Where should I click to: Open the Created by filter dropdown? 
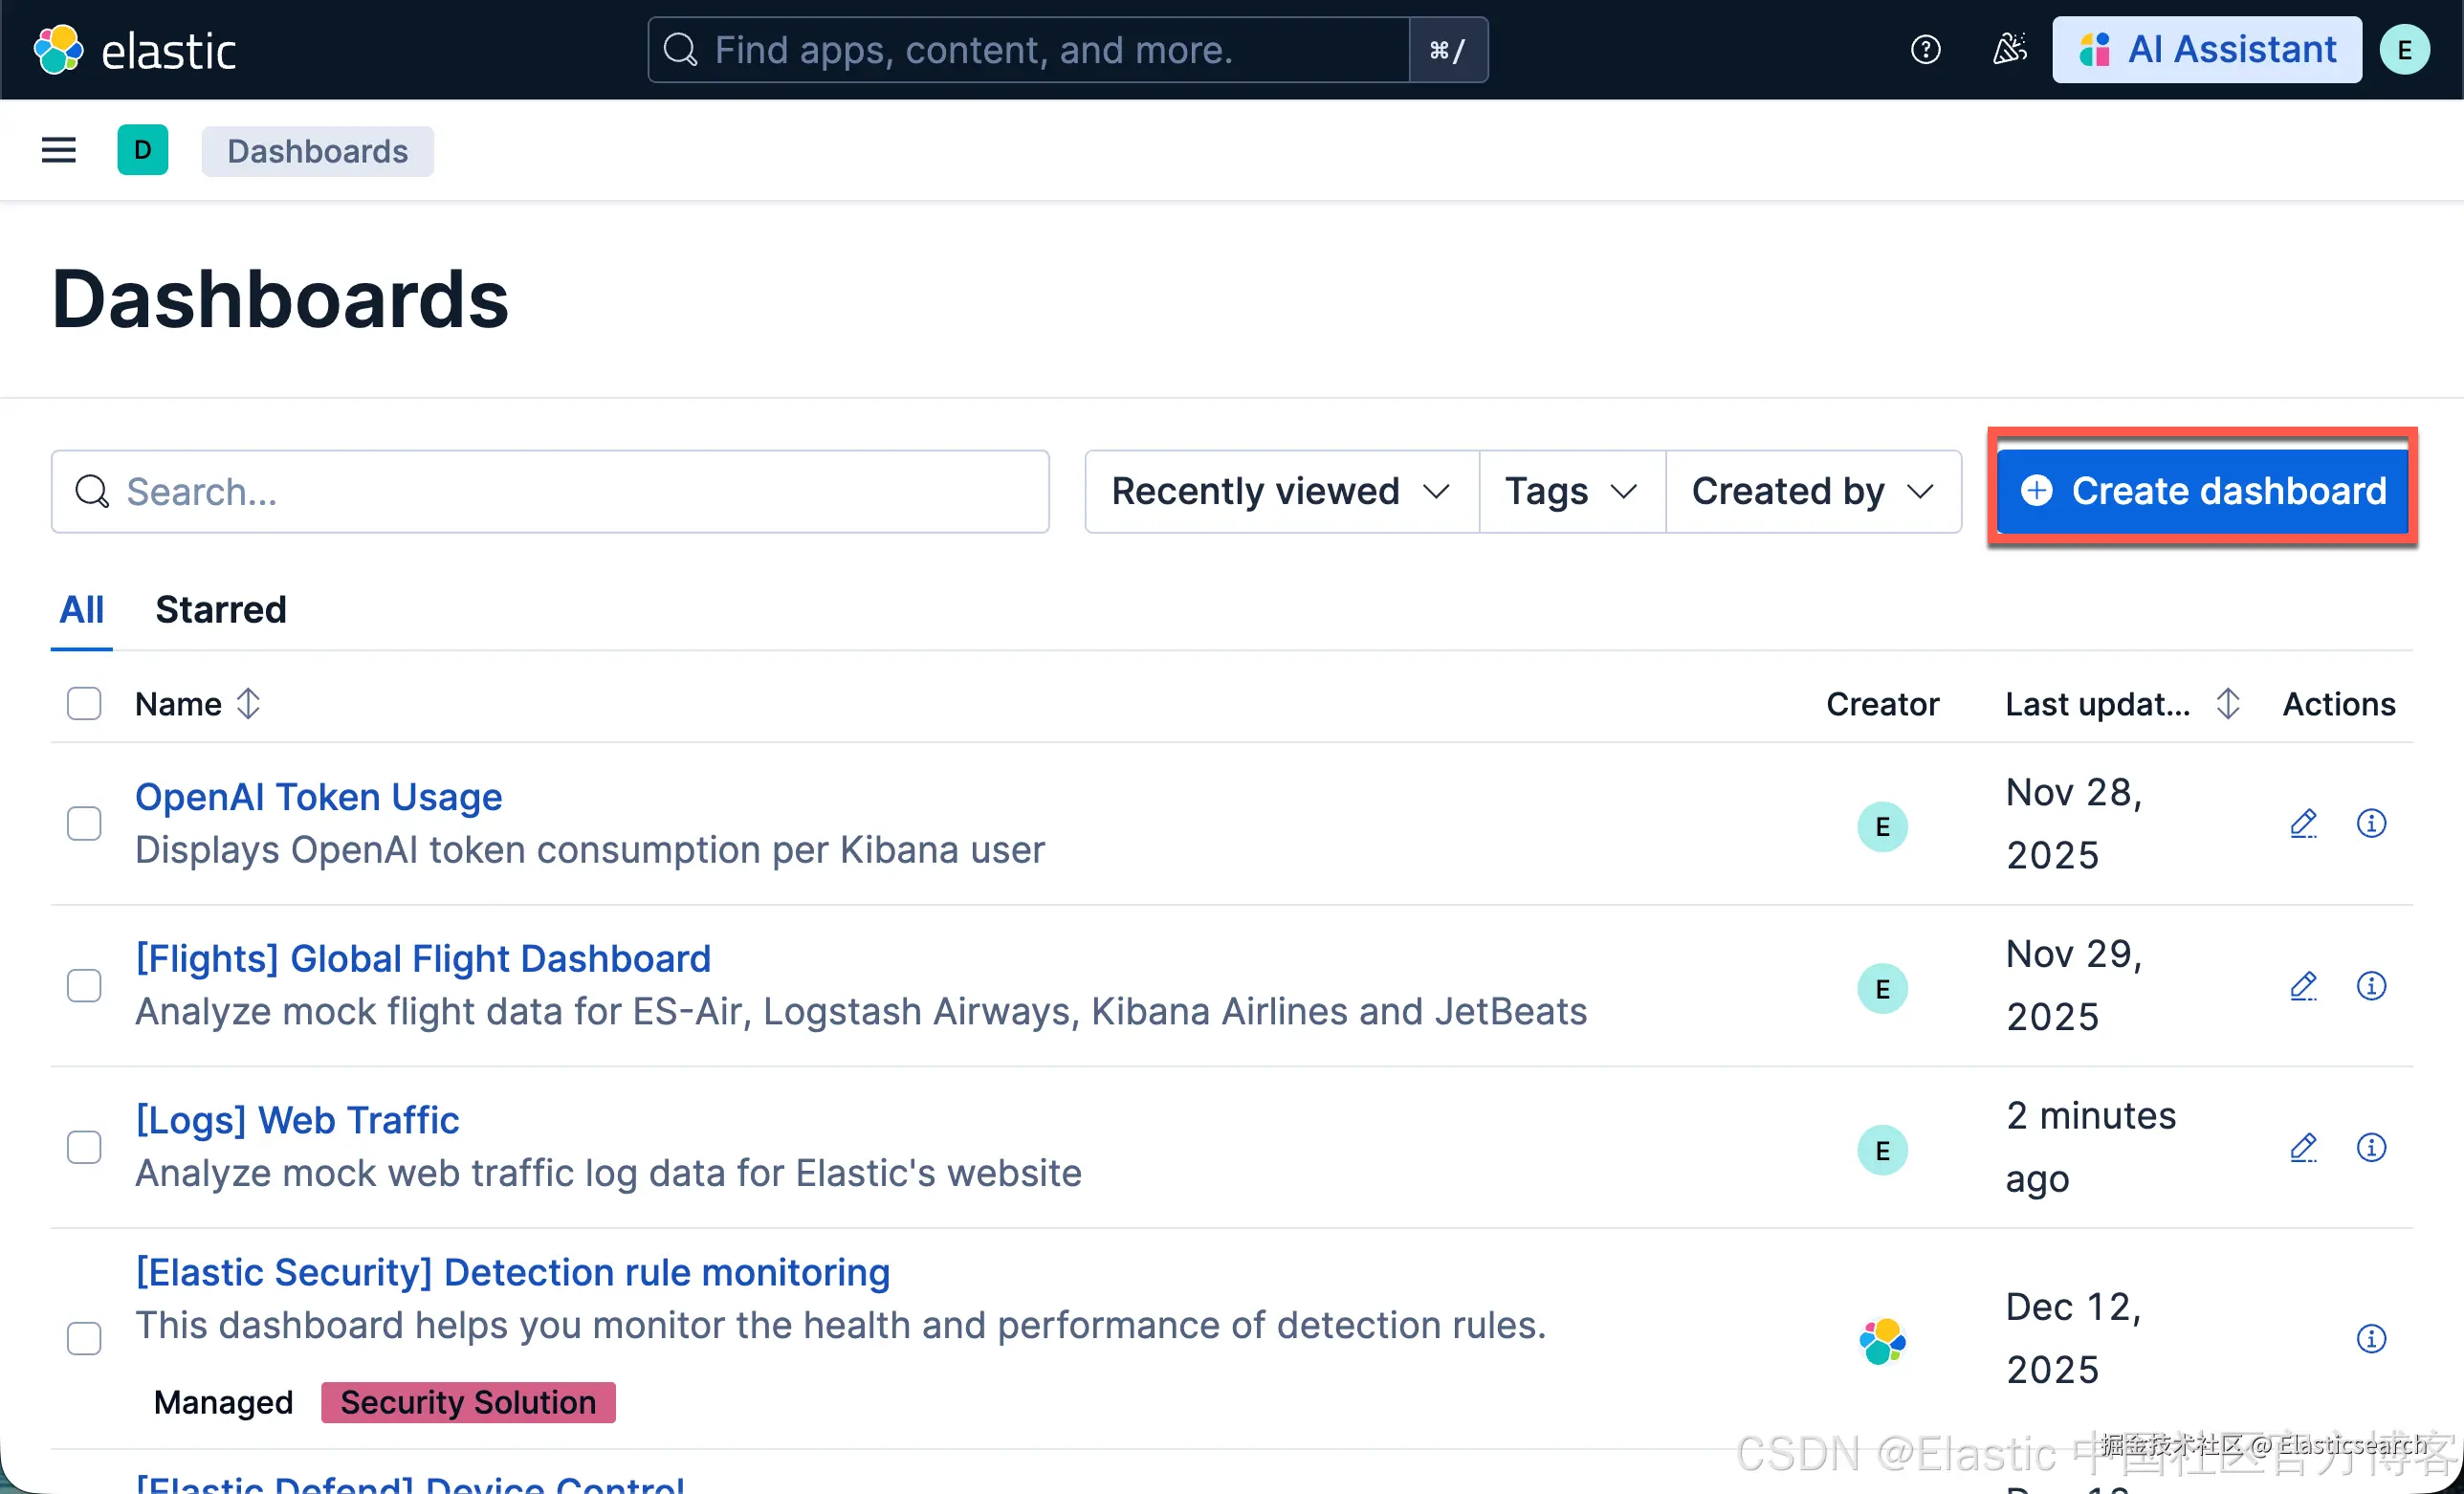point(1812,491)
